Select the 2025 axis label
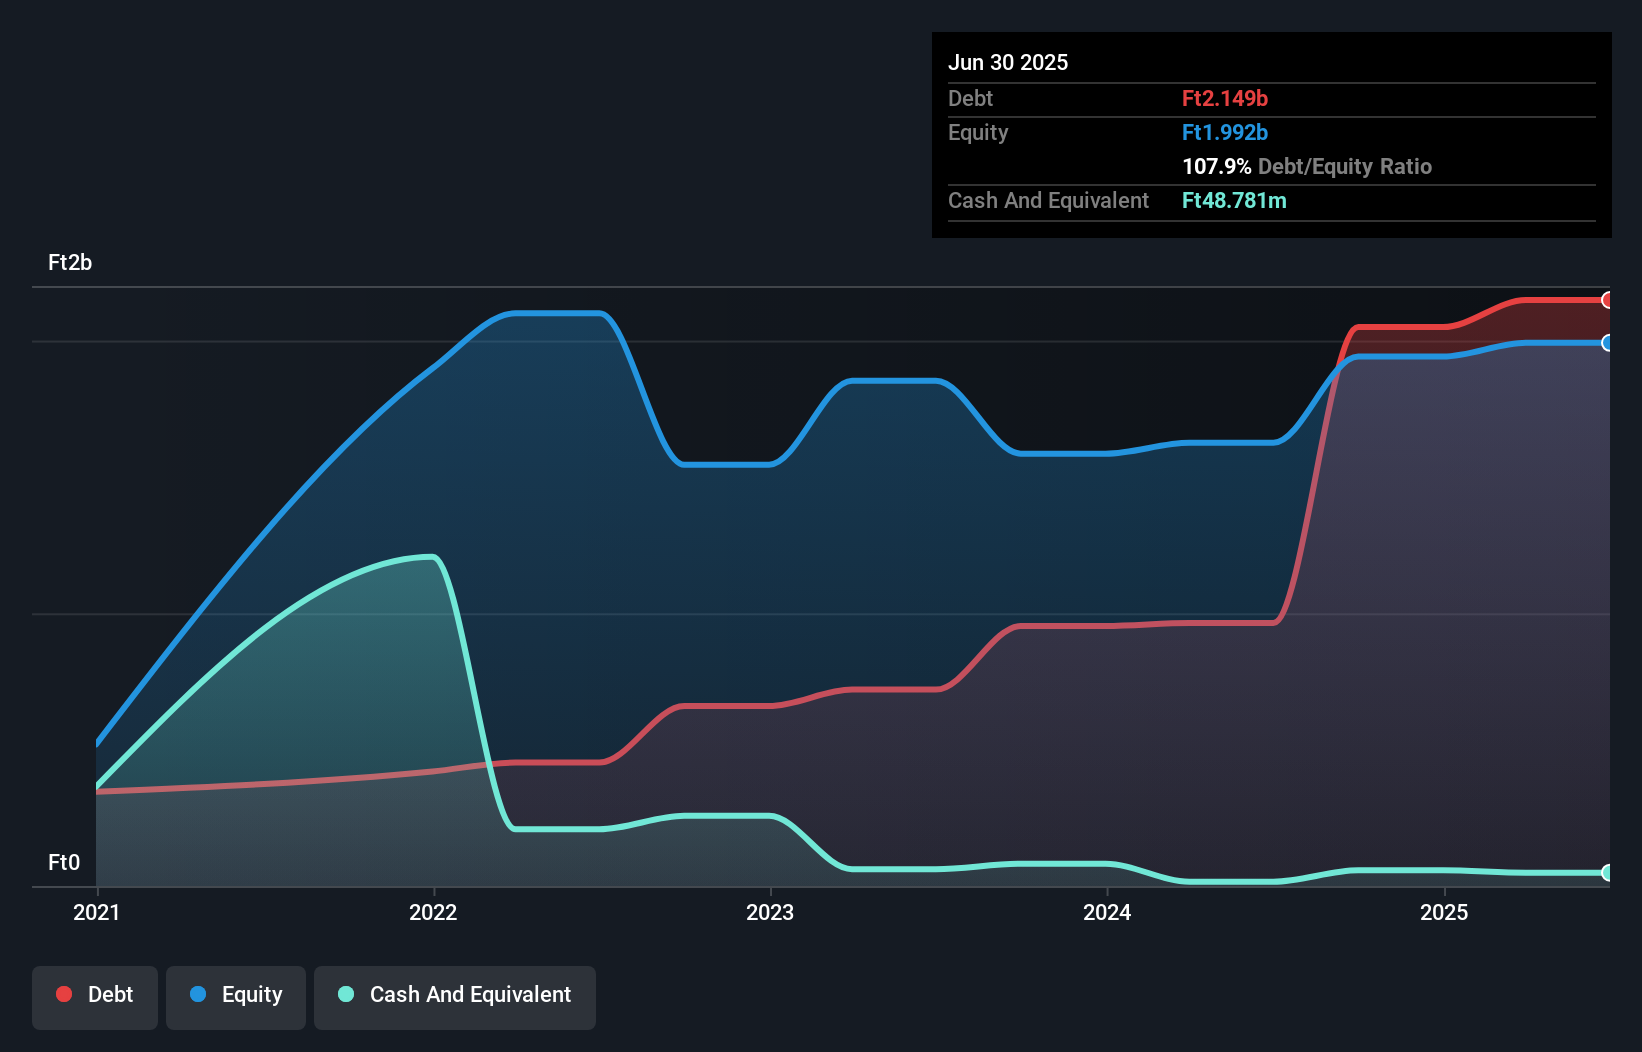 pyautogui.click(x=1446, y=912)
